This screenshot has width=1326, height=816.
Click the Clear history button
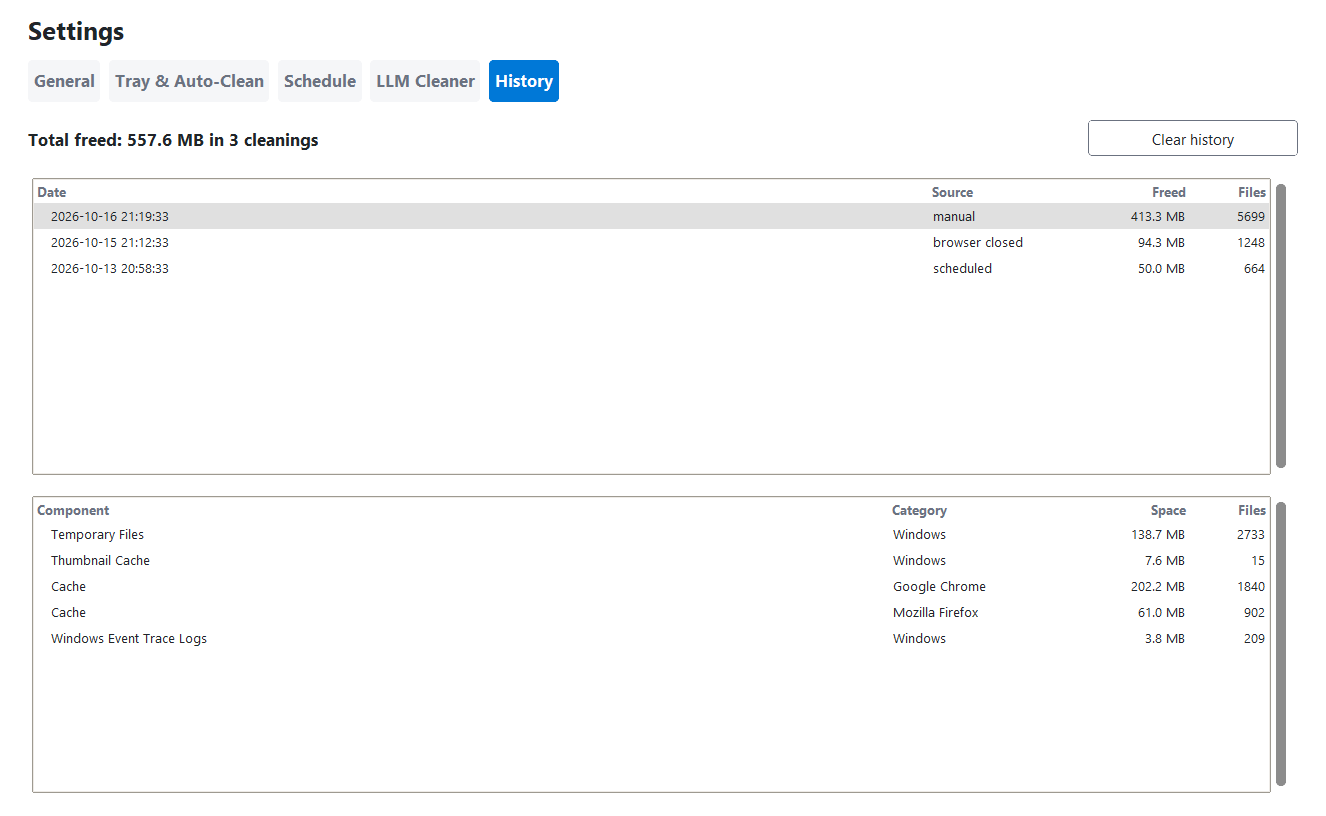(x=1193, y=139)
